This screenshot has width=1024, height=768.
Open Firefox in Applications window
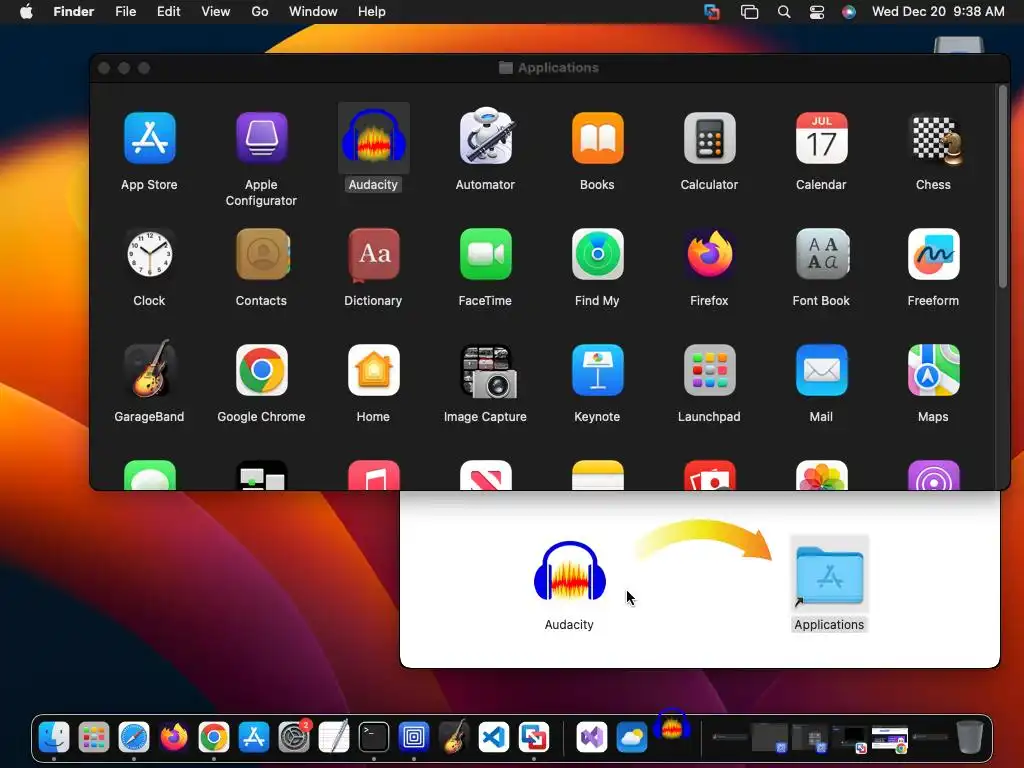pos(709,255)
